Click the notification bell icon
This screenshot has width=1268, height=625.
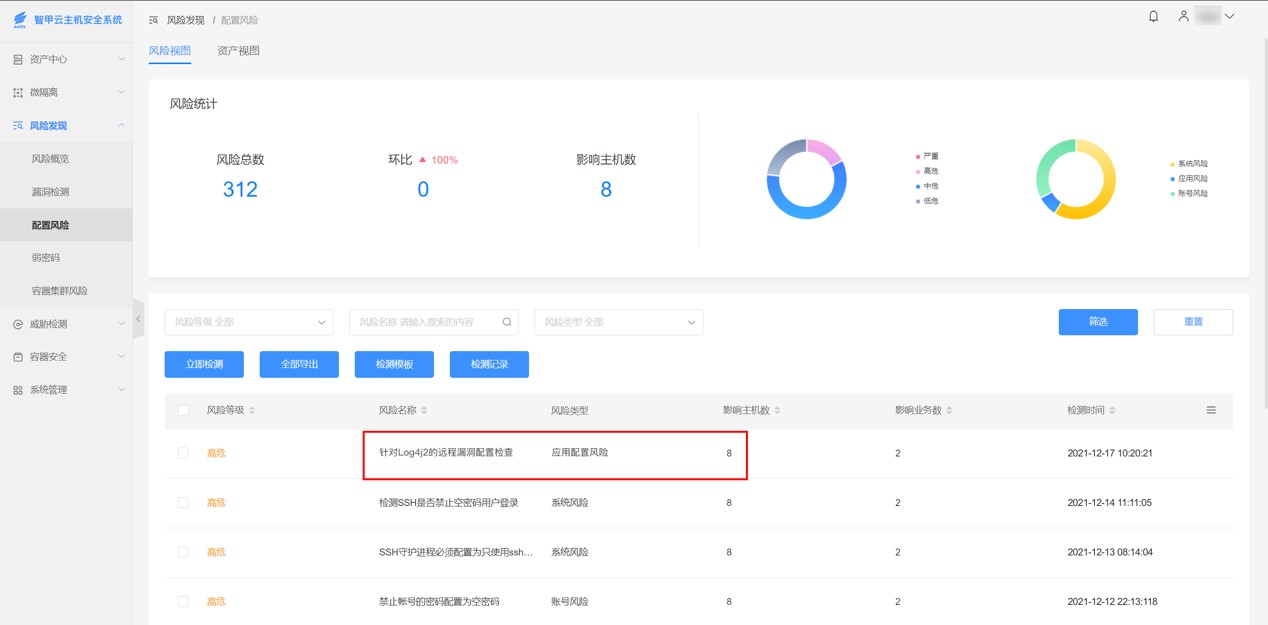pyautogui.click(x=1153, y=17)
